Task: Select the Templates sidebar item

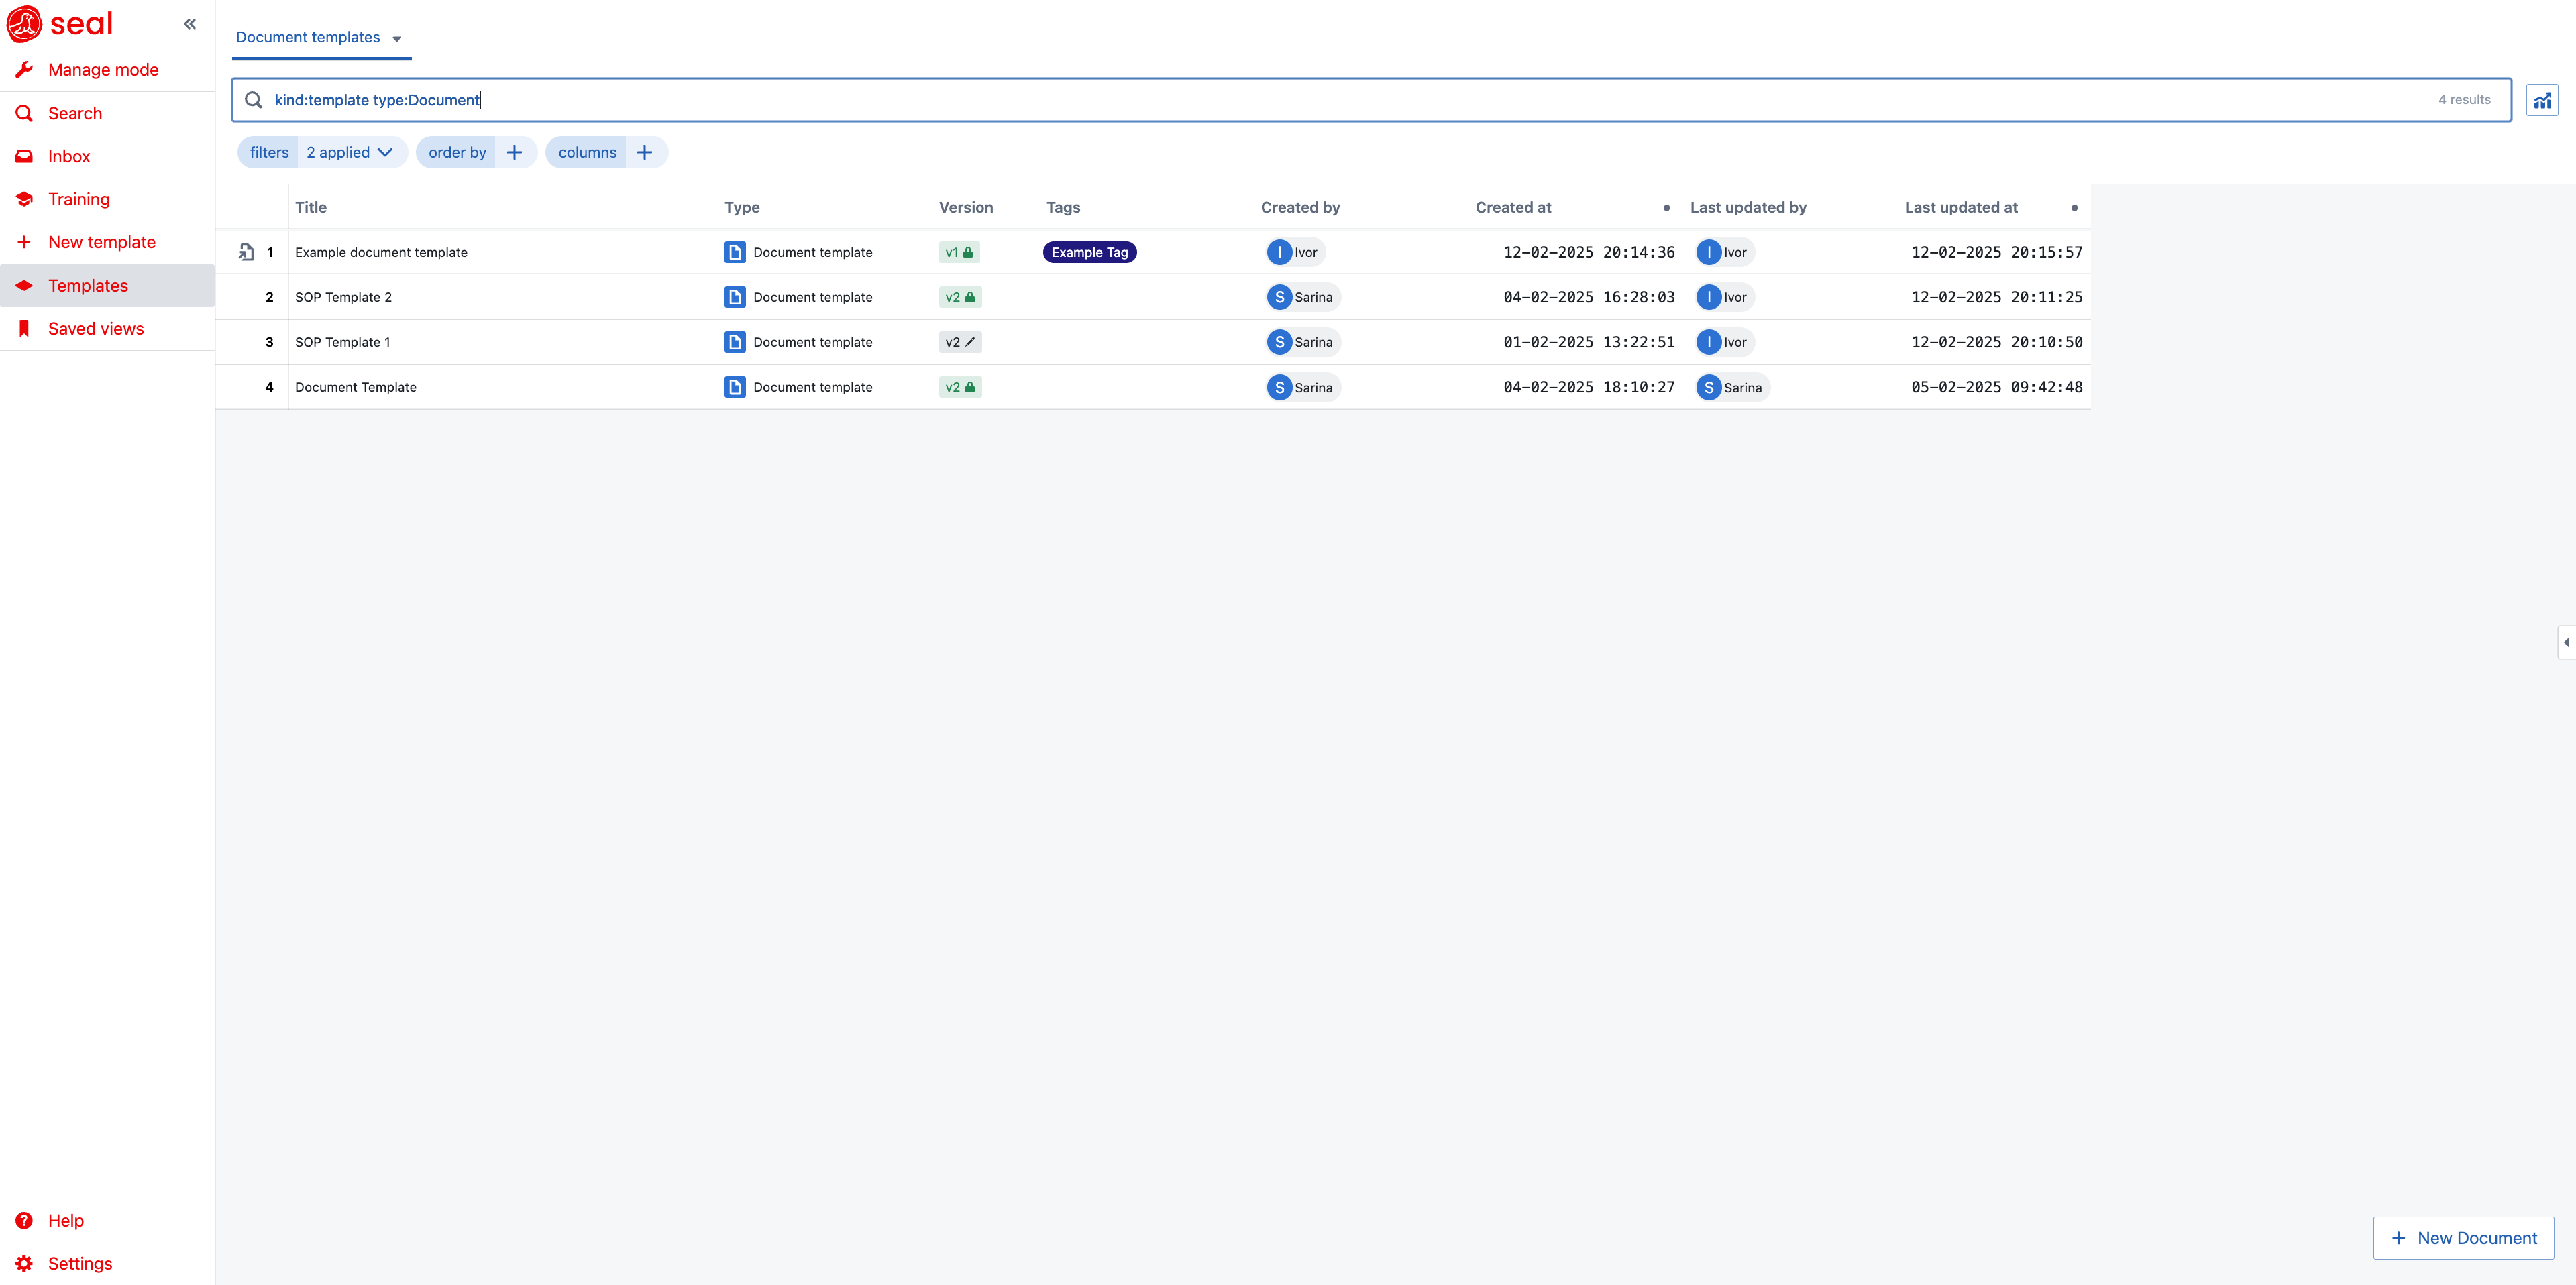Action: pyautogui.click(x=107, y=285)
